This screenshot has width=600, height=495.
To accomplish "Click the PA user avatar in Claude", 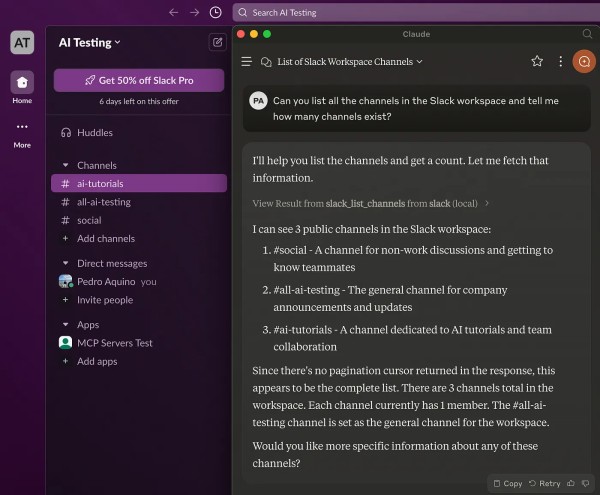I will [258, 101].
